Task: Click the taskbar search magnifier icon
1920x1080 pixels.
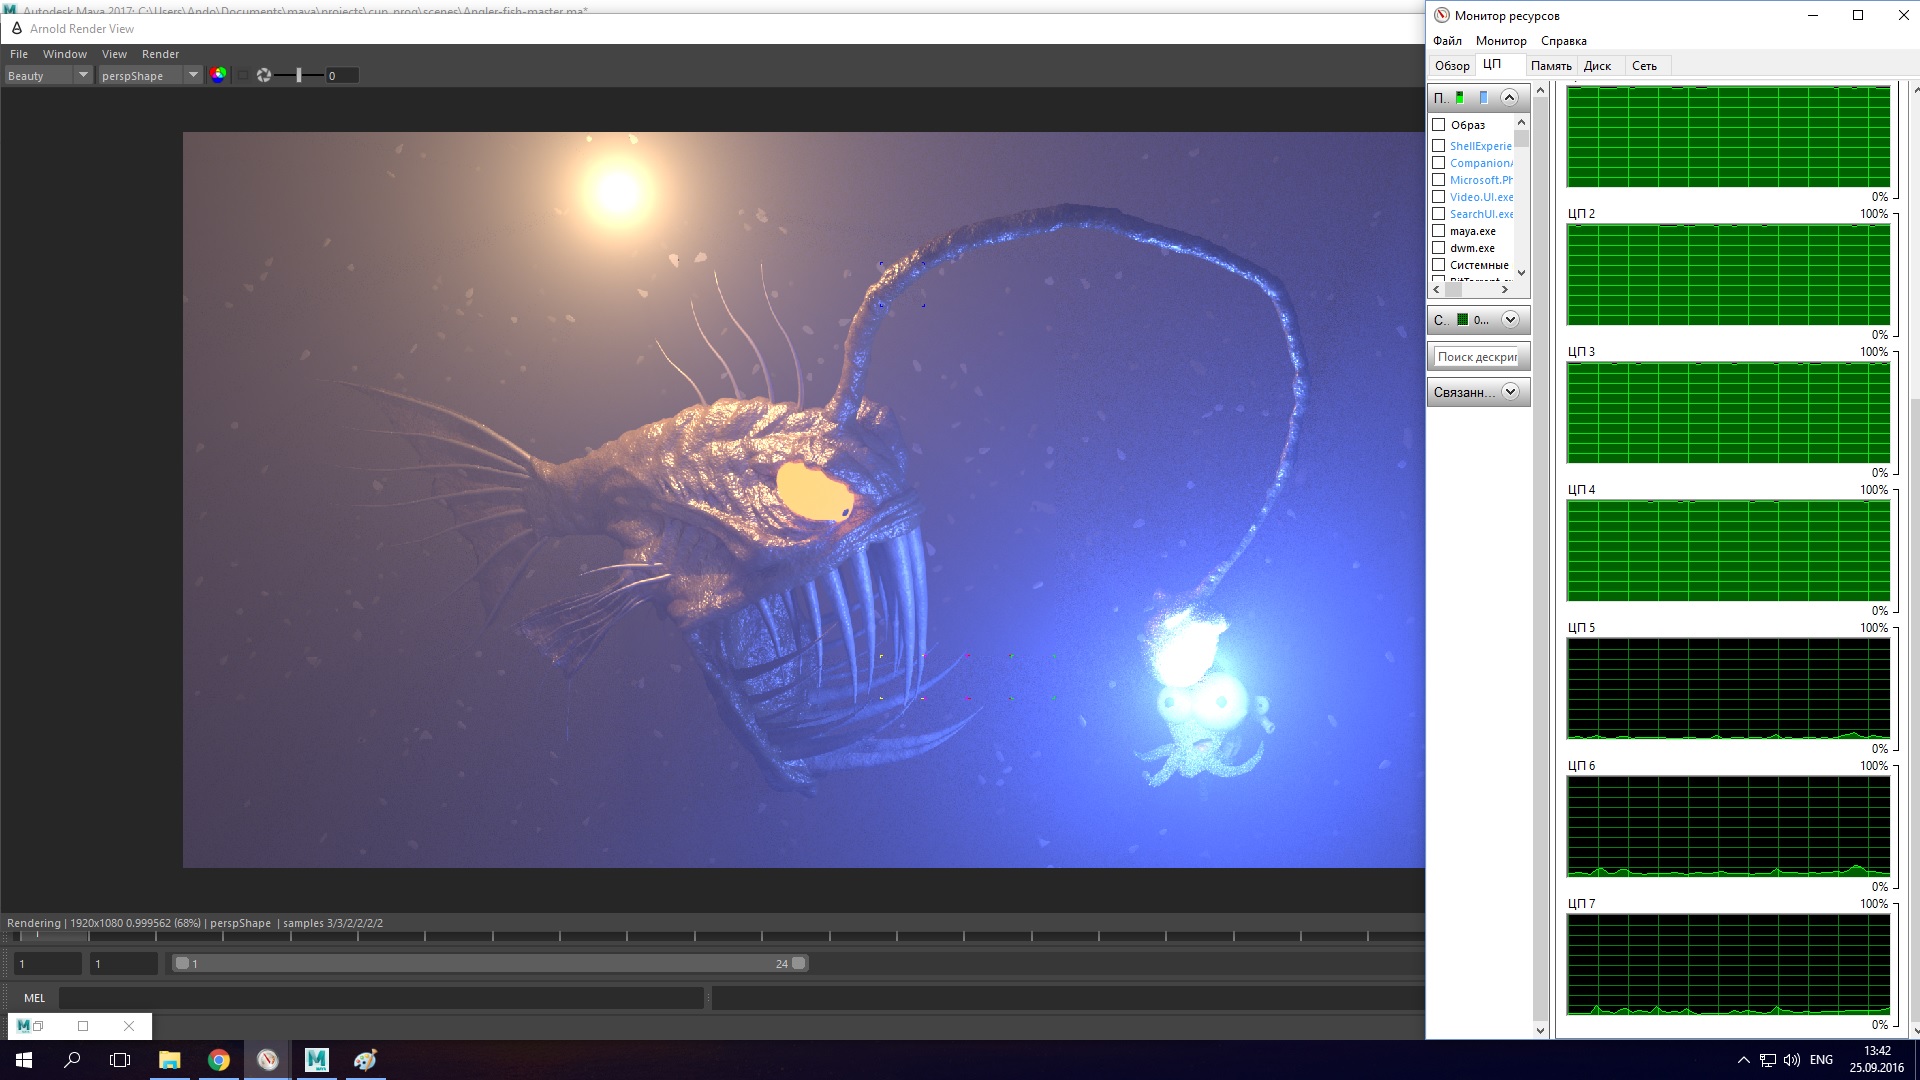Action: (72, 1060)
